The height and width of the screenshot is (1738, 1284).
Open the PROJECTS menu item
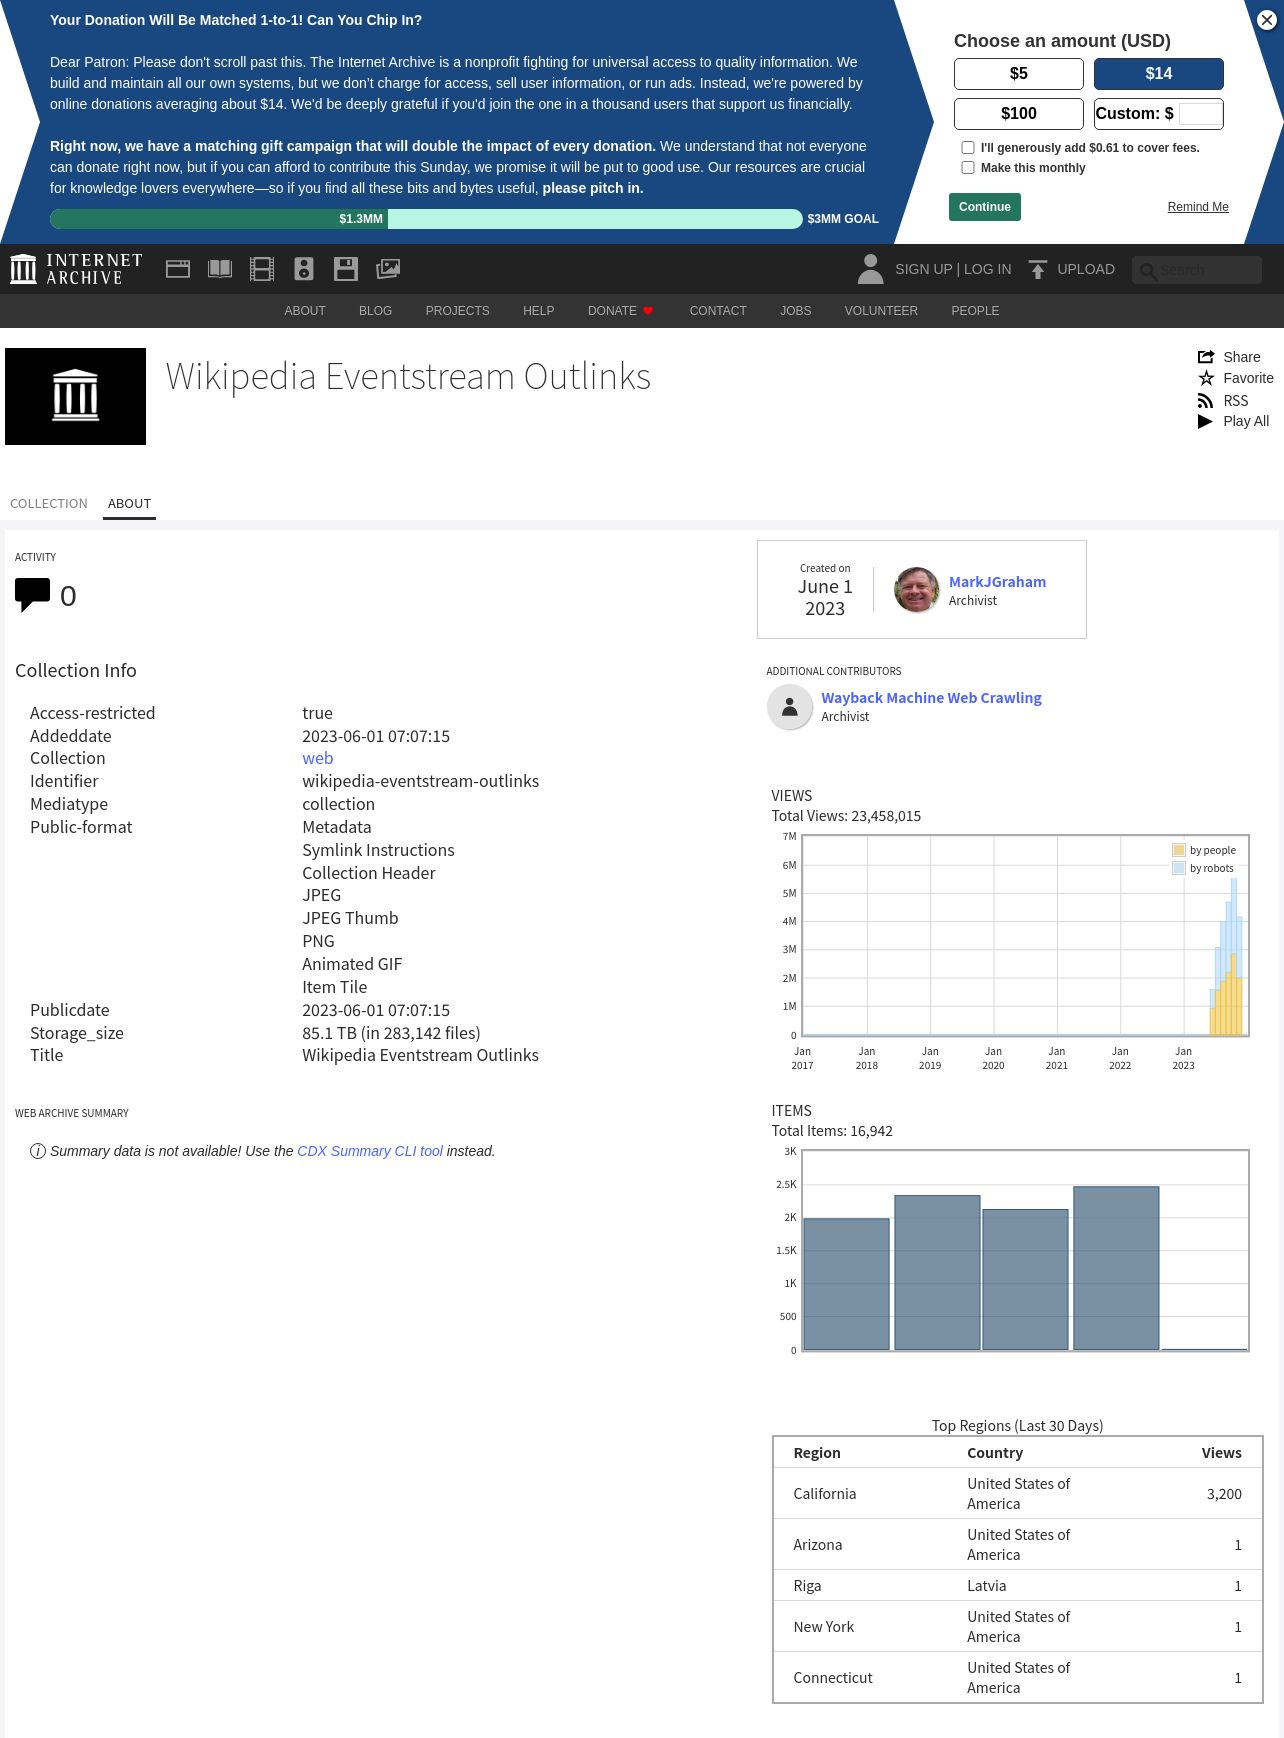(457, 311)
